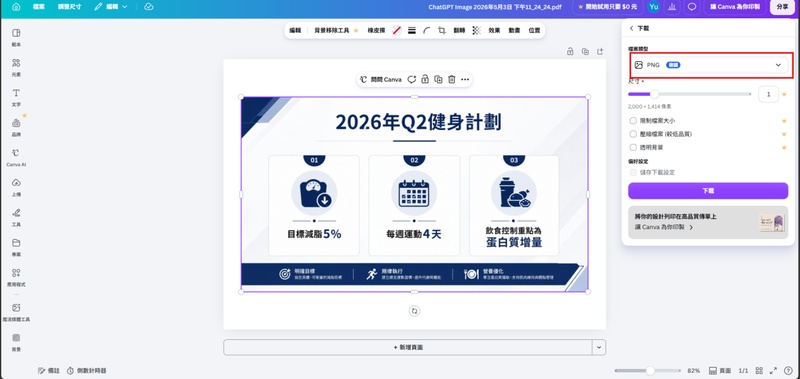Open the comments speech bubble icon

tap(692, 7)
